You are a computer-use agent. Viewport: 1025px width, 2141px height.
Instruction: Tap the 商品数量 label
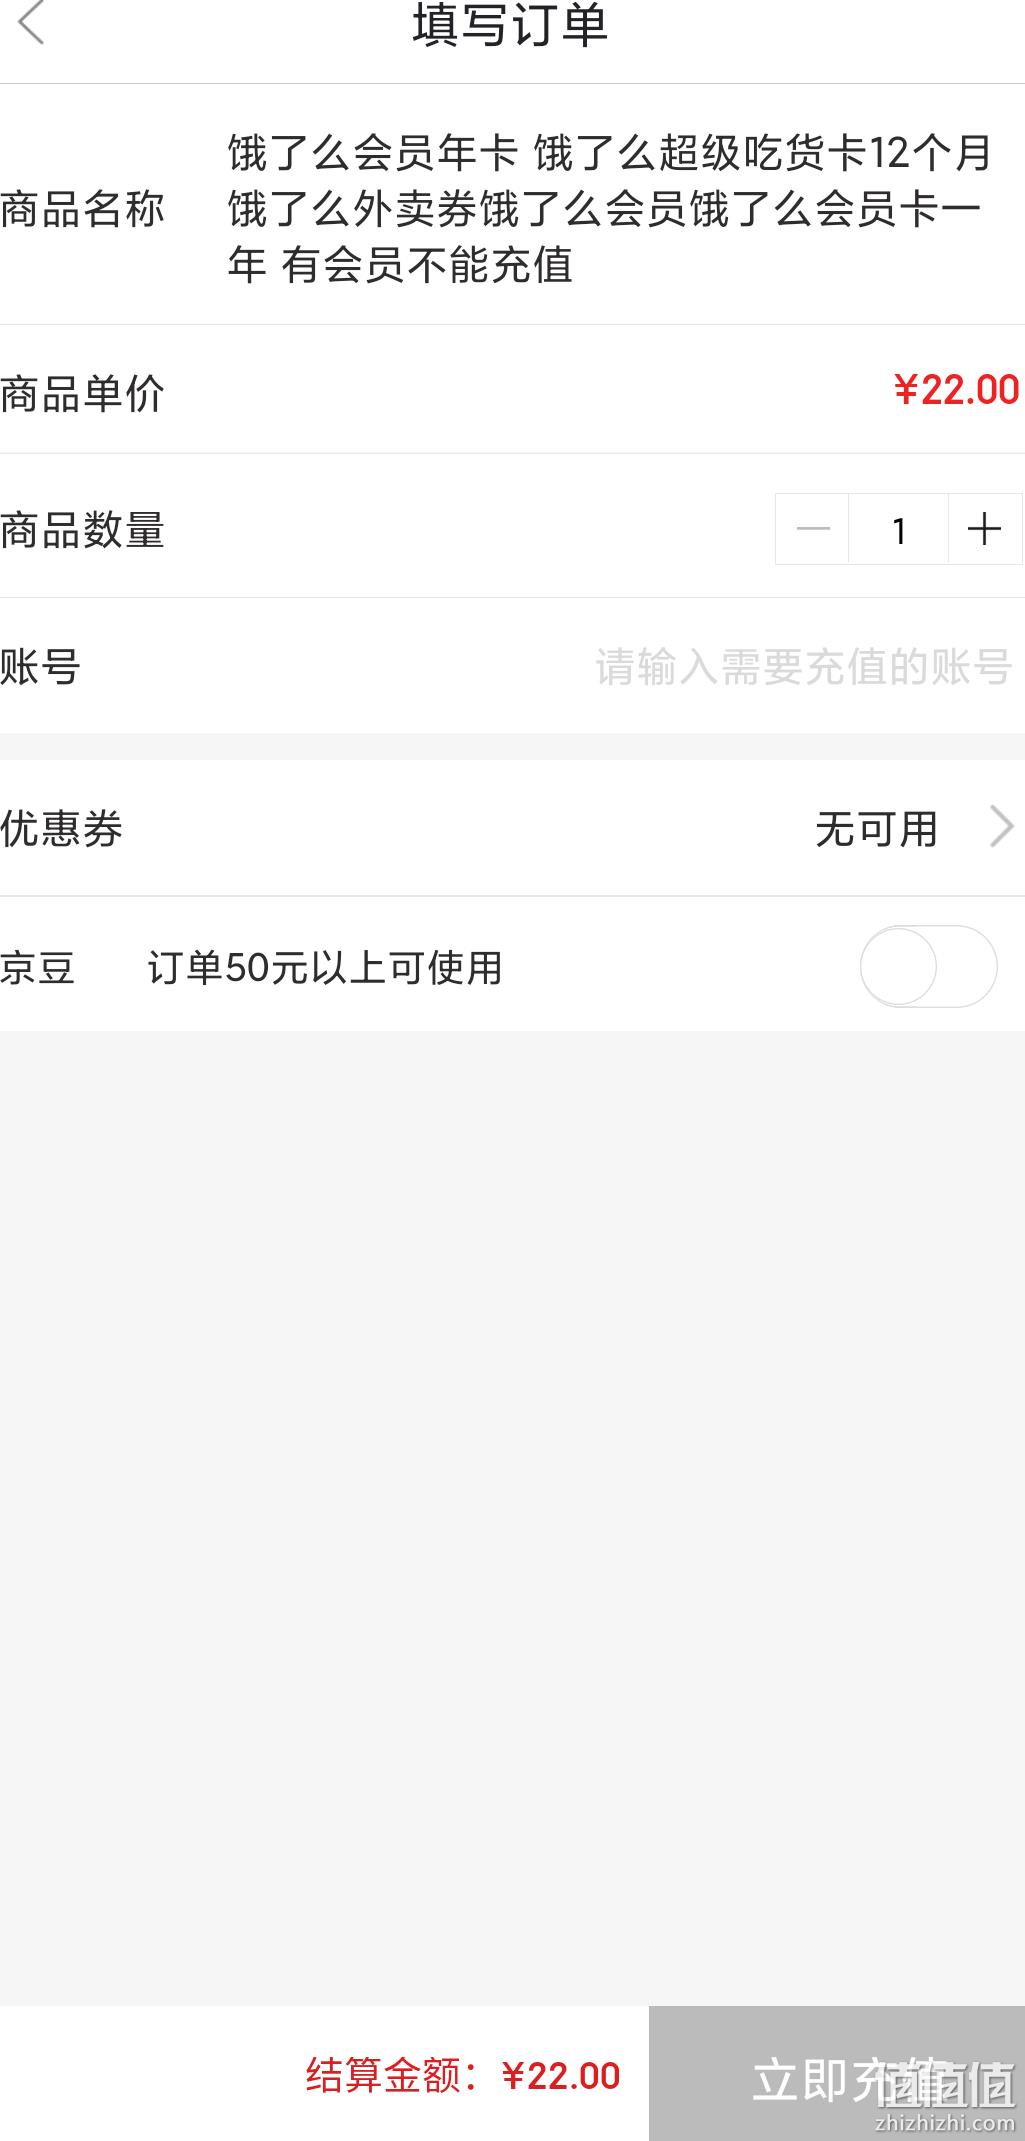82,530
